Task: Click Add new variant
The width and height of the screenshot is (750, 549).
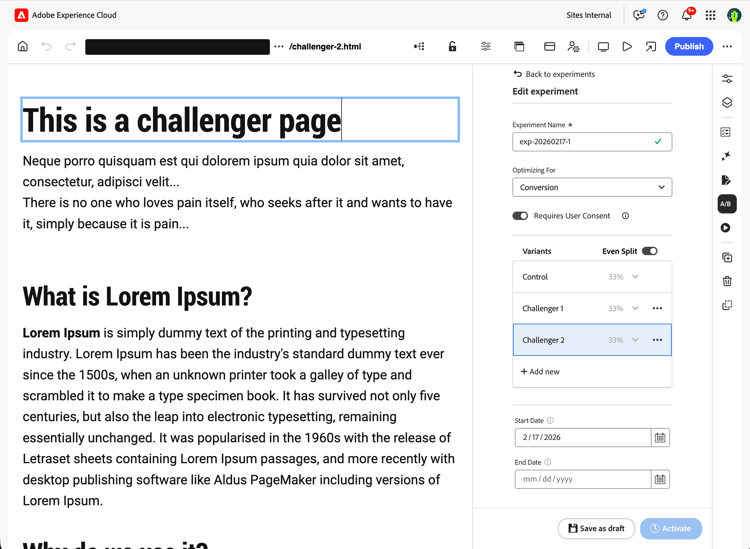Action: coord(540,372)
